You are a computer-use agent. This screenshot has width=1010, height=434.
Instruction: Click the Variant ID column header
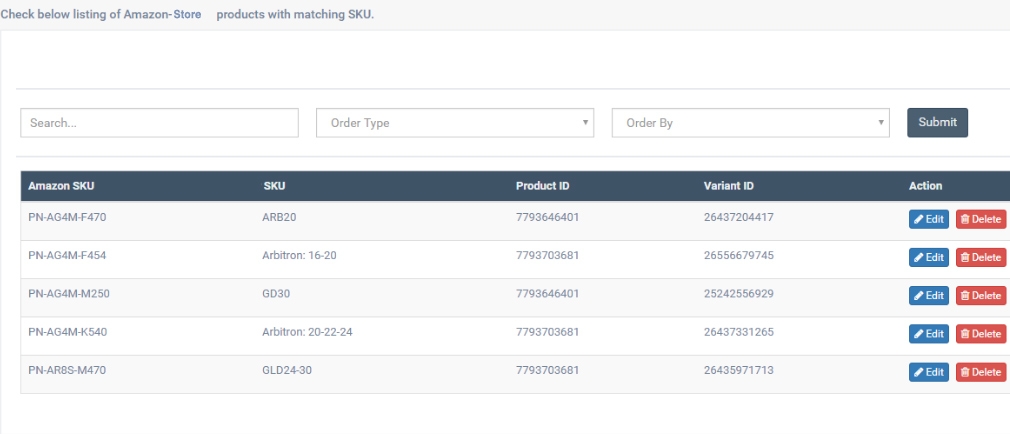coord(729,186)
